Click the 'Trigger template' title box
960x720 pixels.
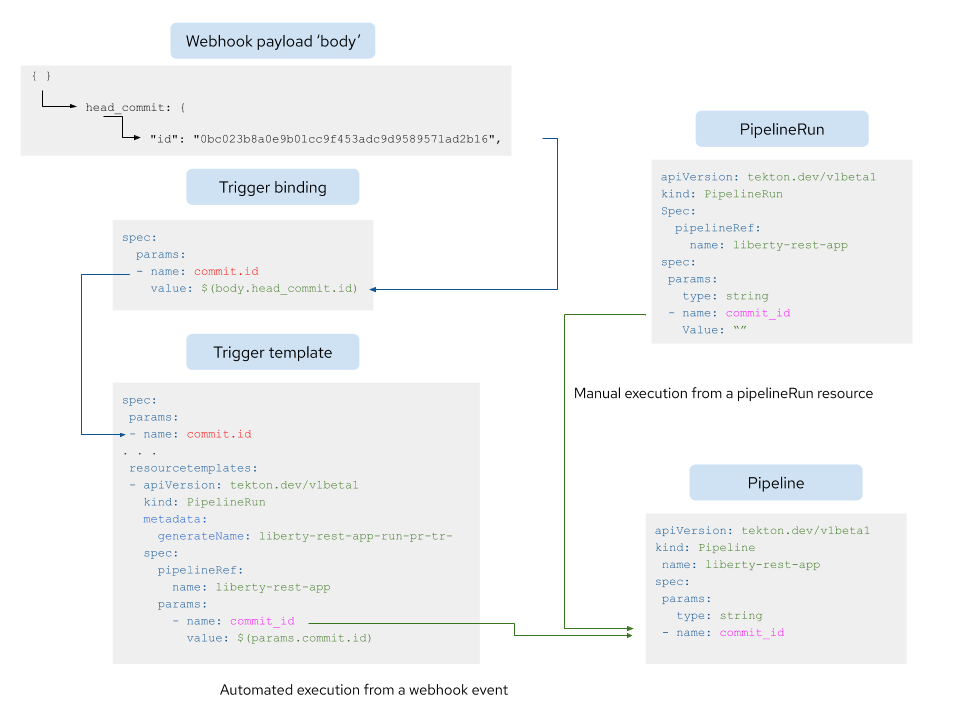tap(272, 351)
